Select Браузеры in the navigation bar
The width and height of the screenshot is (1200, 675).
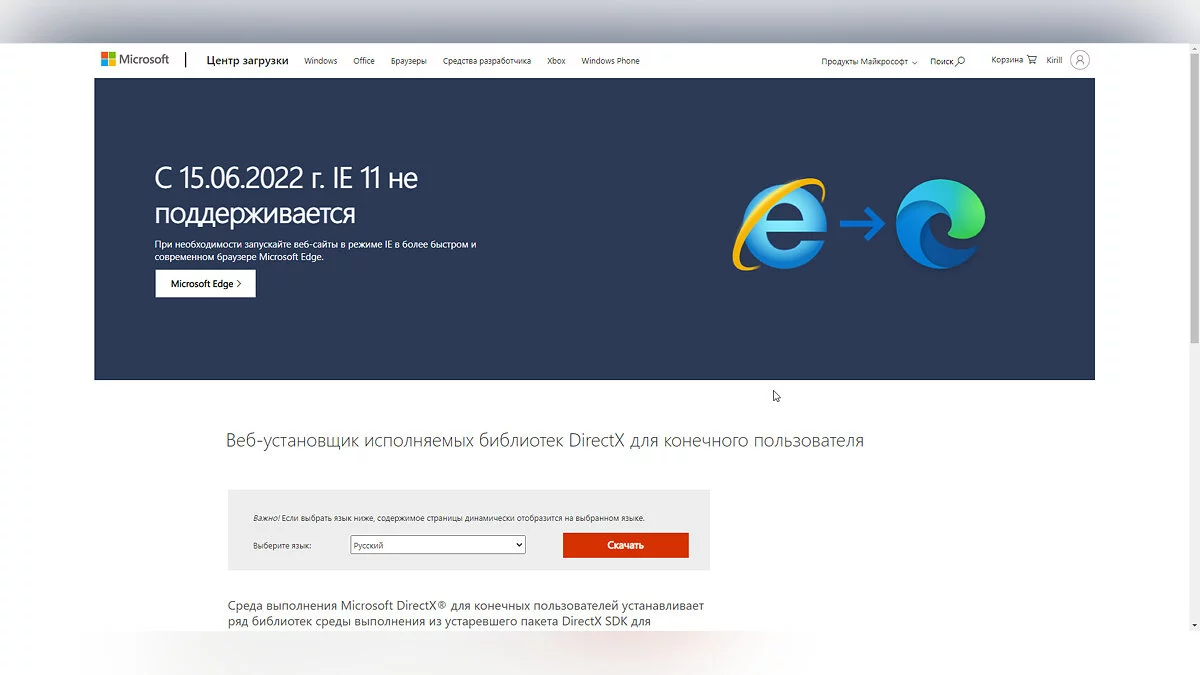(x=408, y=61)
